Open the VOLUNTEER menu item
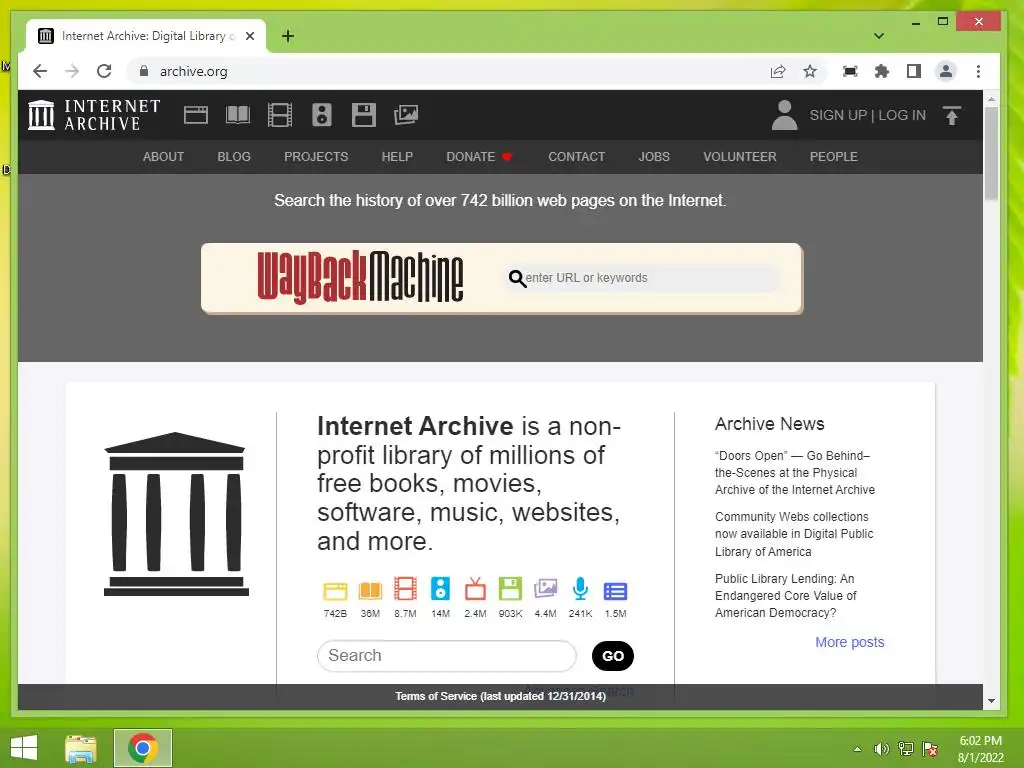The width and height of the screenshot is (1024, 768). click(740, 157)
